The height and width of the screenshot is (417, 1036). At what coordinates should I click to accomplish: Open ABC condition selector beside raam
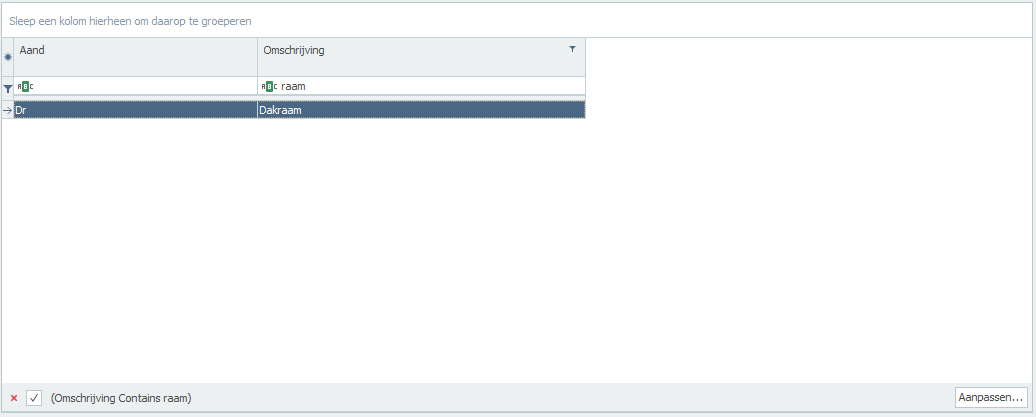point(270,87)
